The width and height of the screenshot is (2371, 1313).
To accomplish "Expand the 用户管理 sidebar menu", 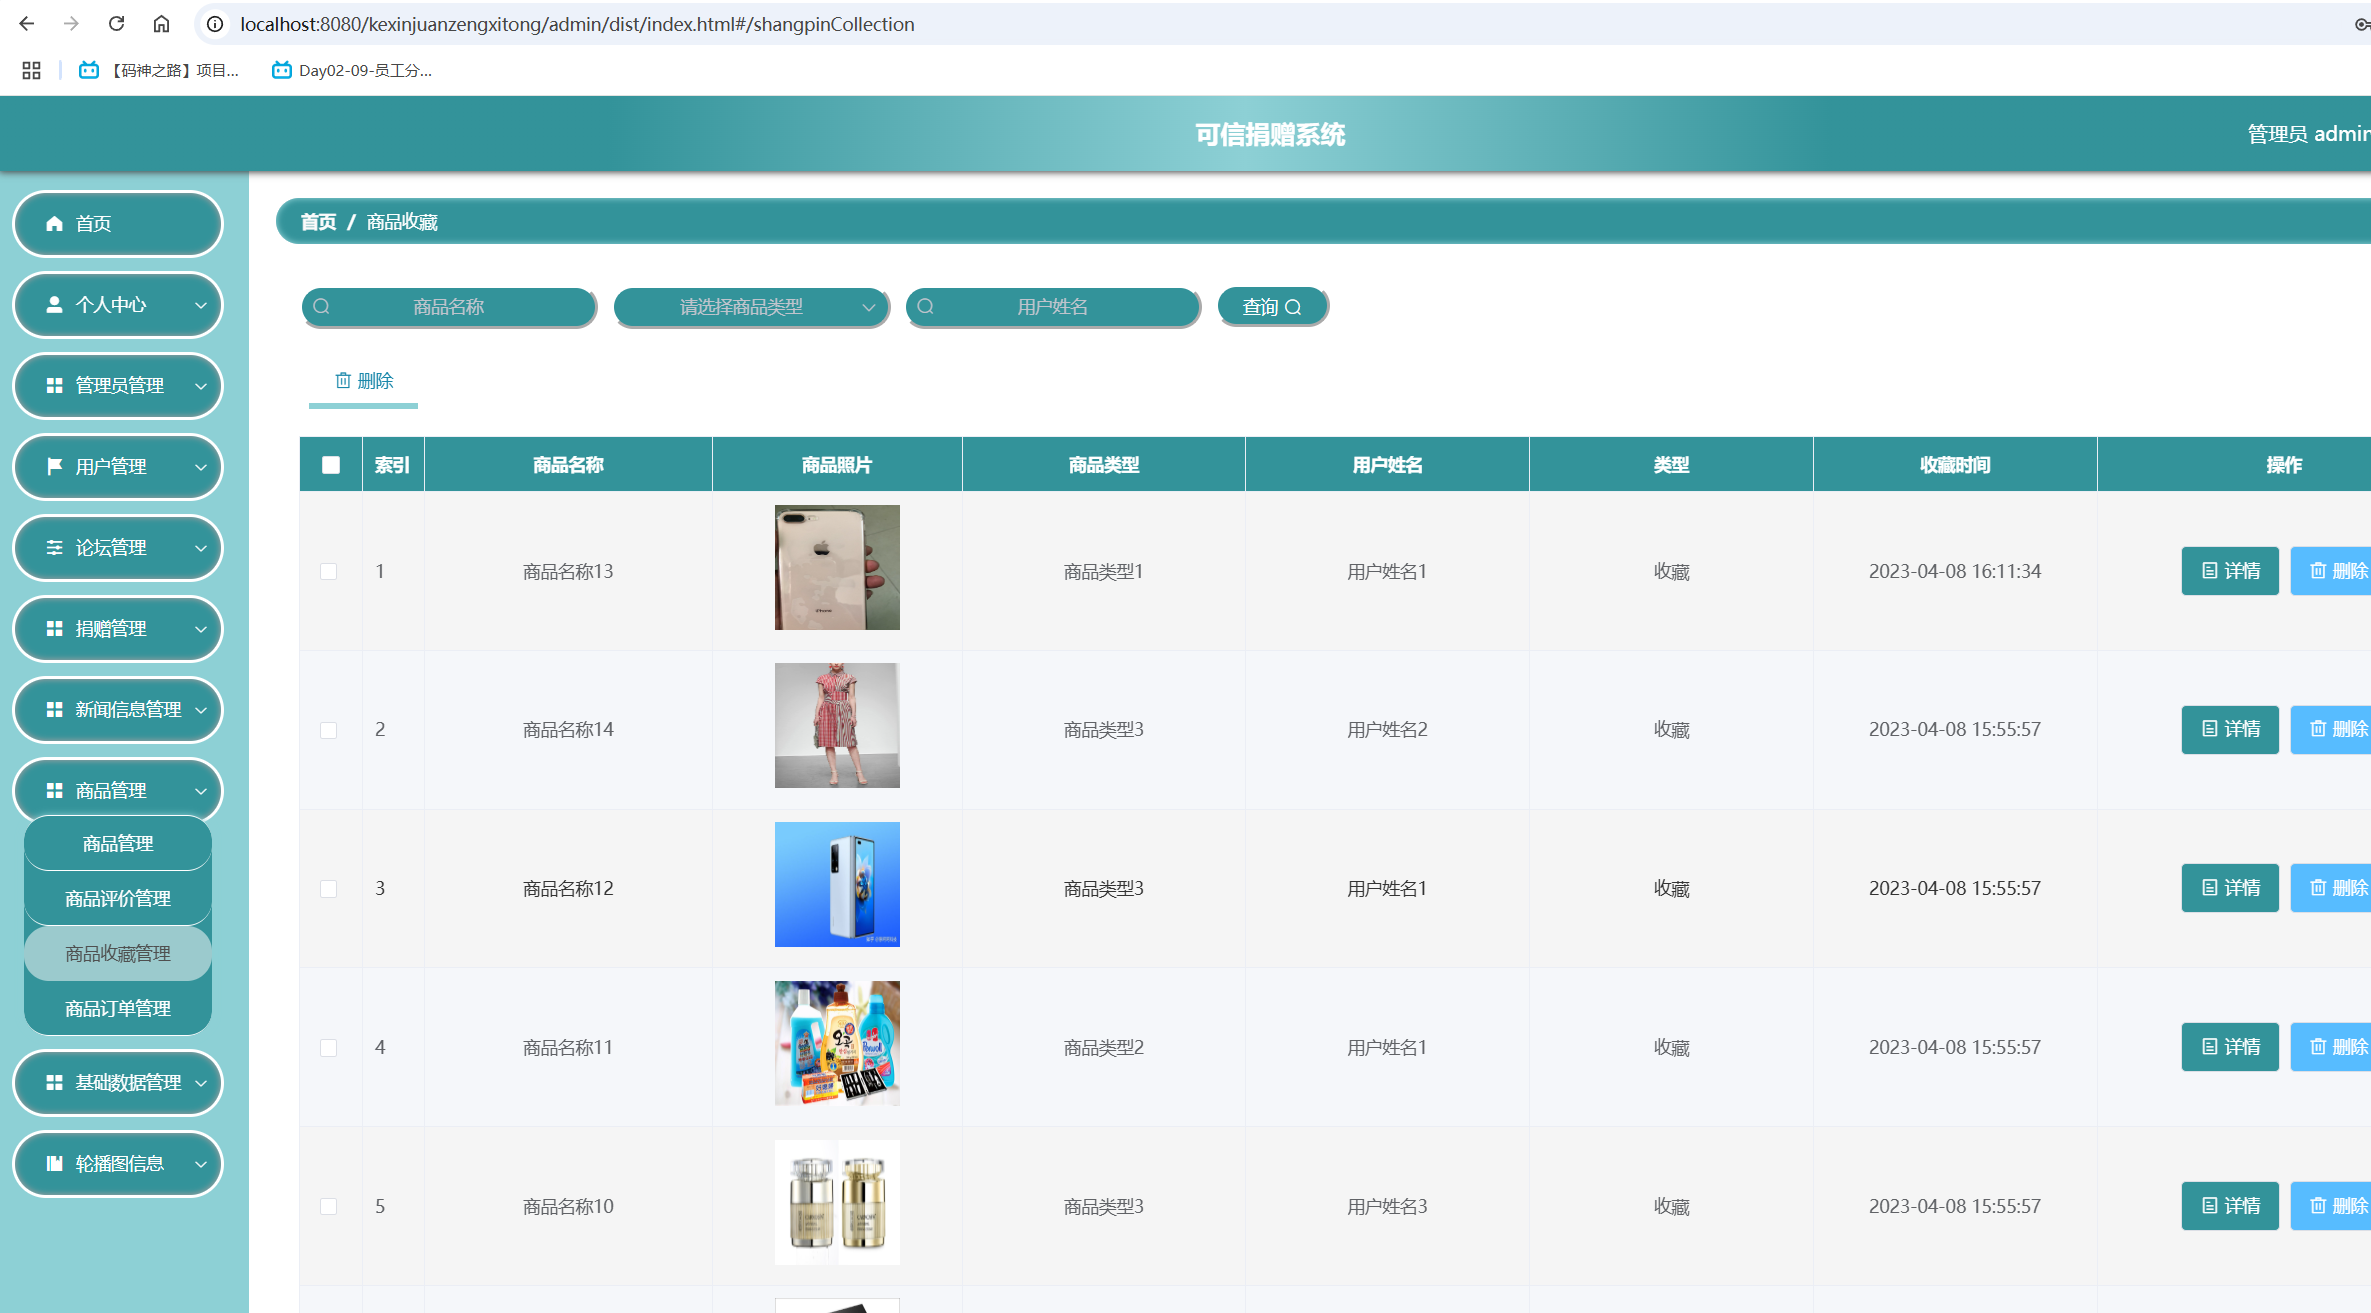I will (x=118, y=467).
